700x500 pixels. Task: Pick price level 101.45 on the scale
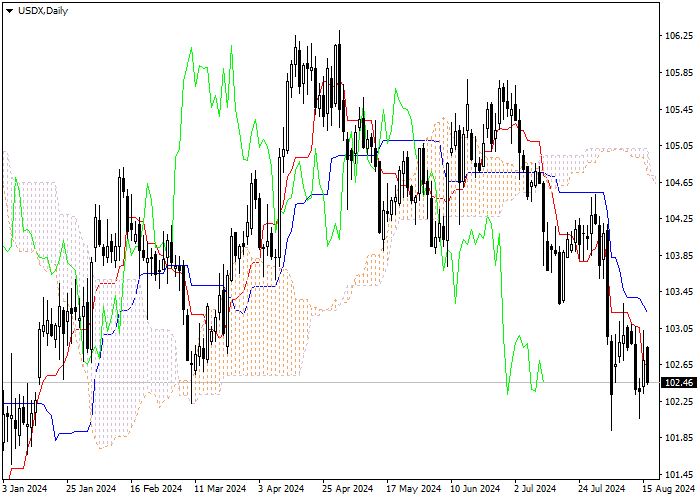tap(679, 475)
